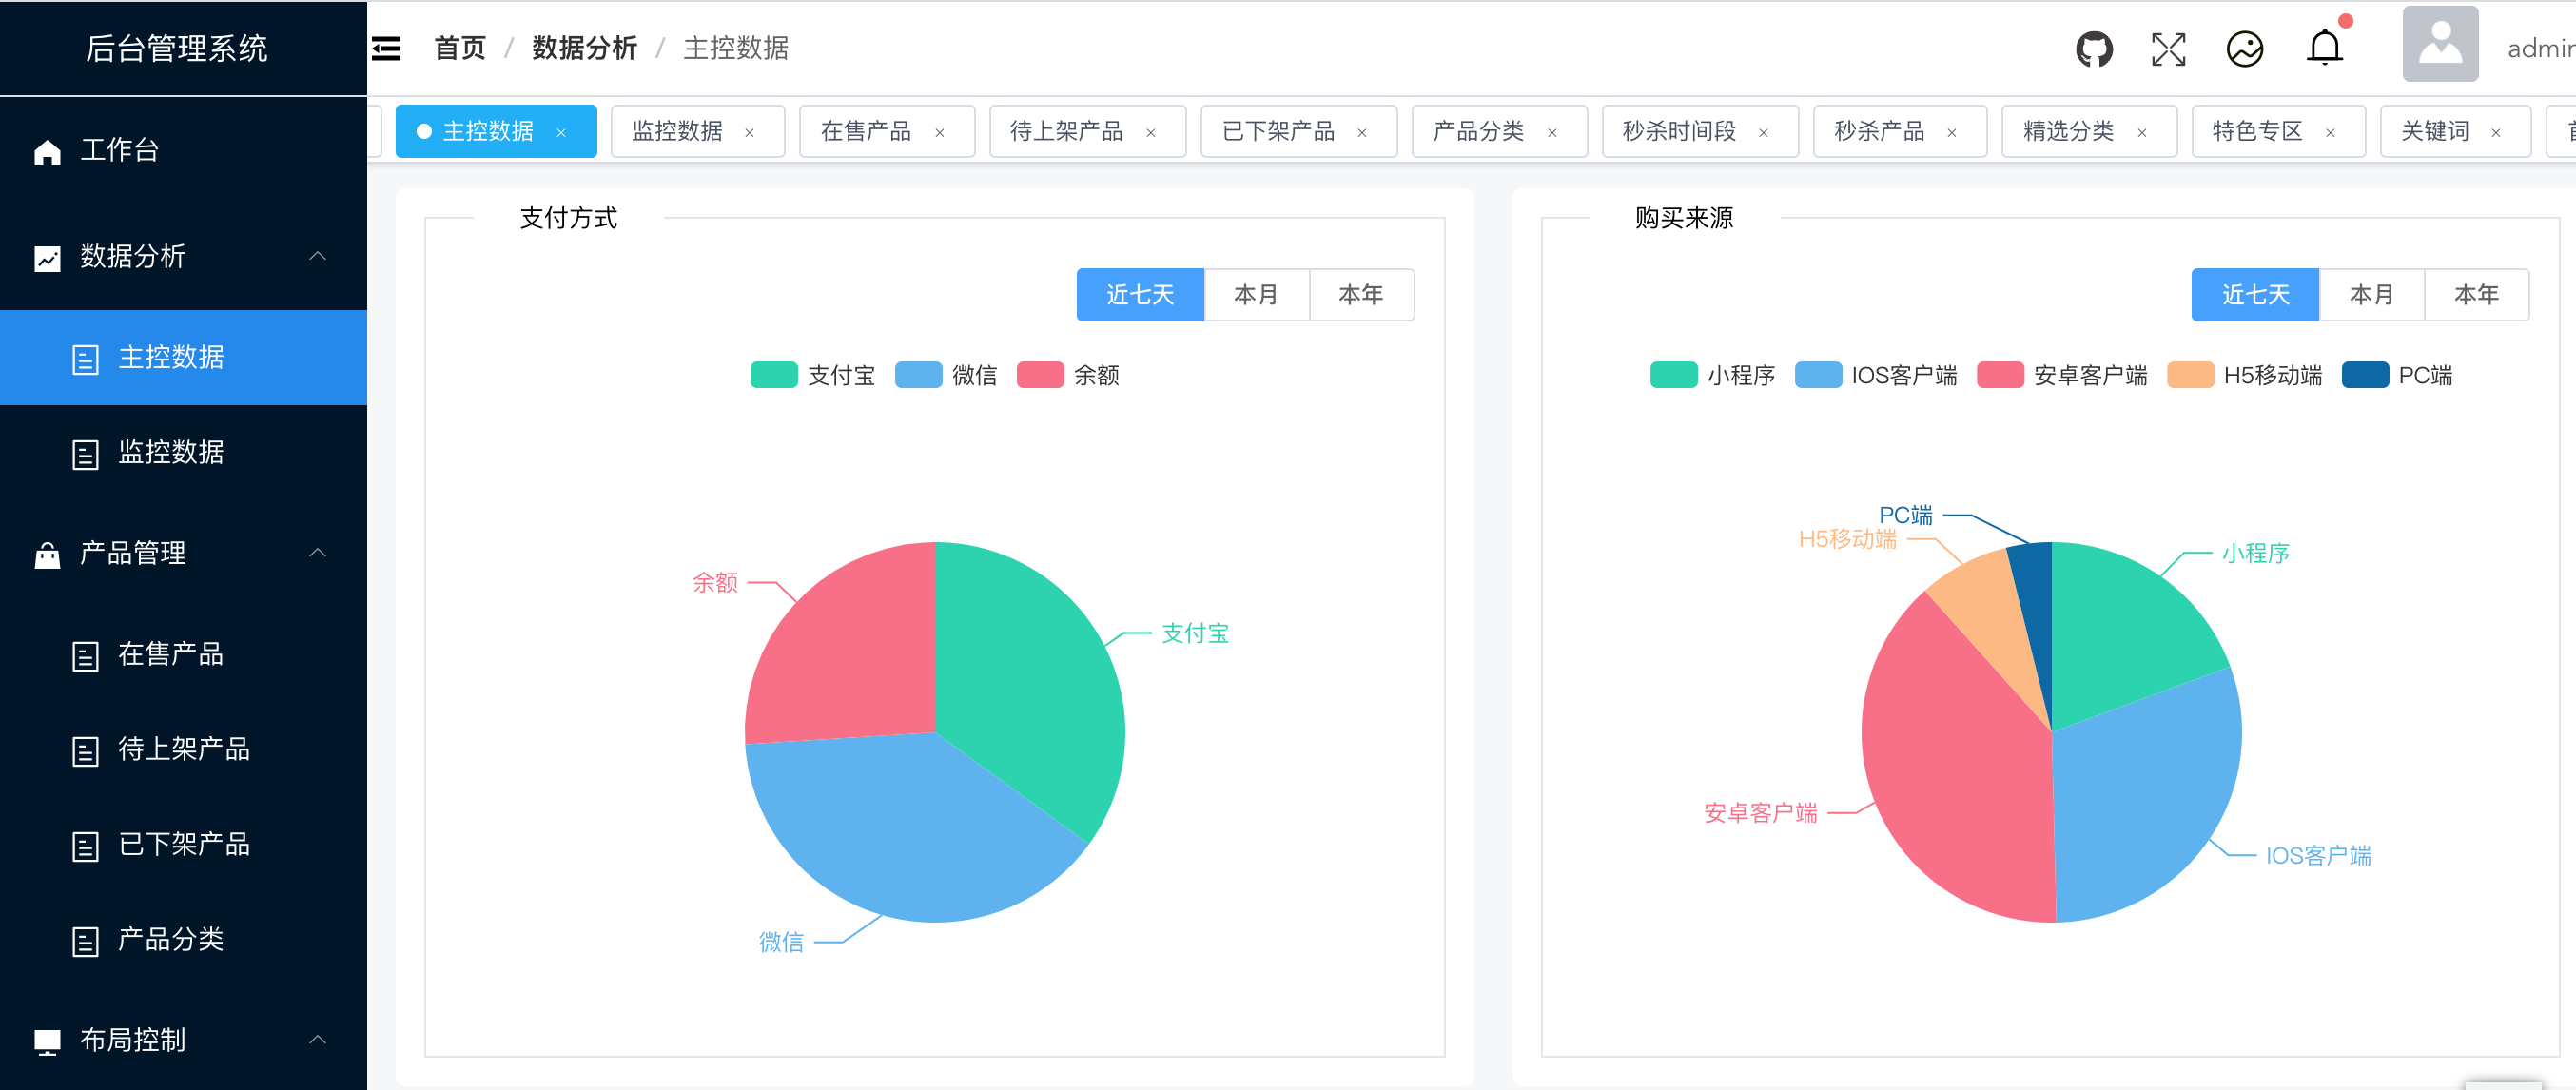Open the notification bell icon

[x=2324, y=48]
